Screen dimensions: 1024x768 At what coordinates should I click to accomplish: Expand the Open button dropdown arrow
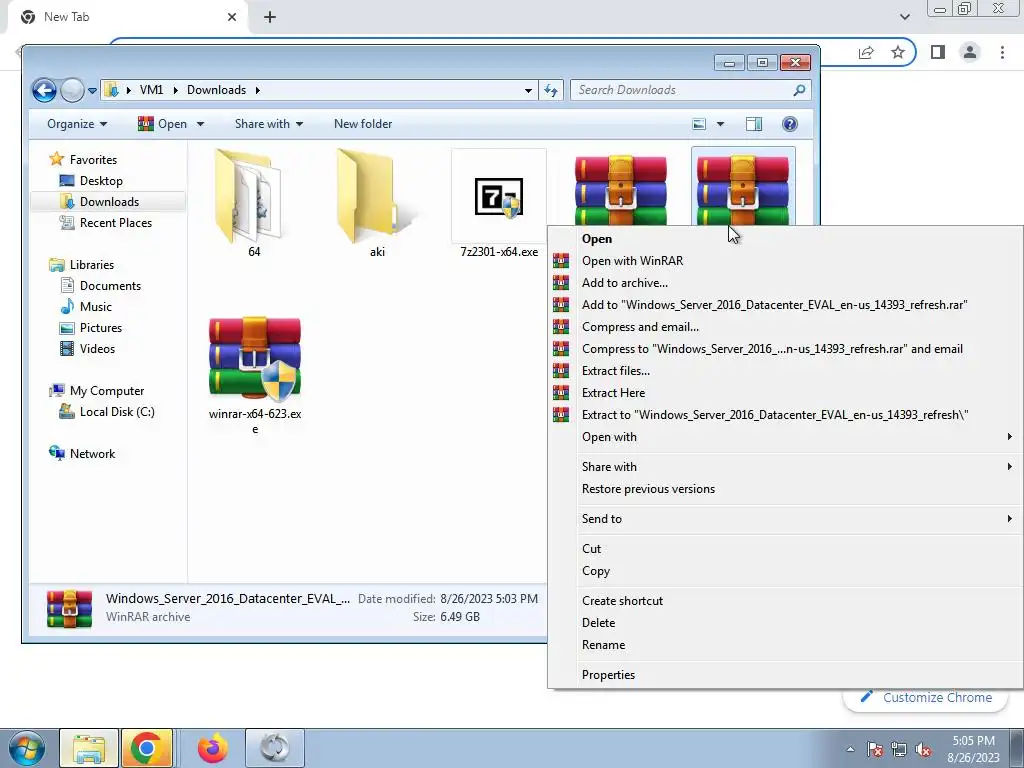pos(200,124)
